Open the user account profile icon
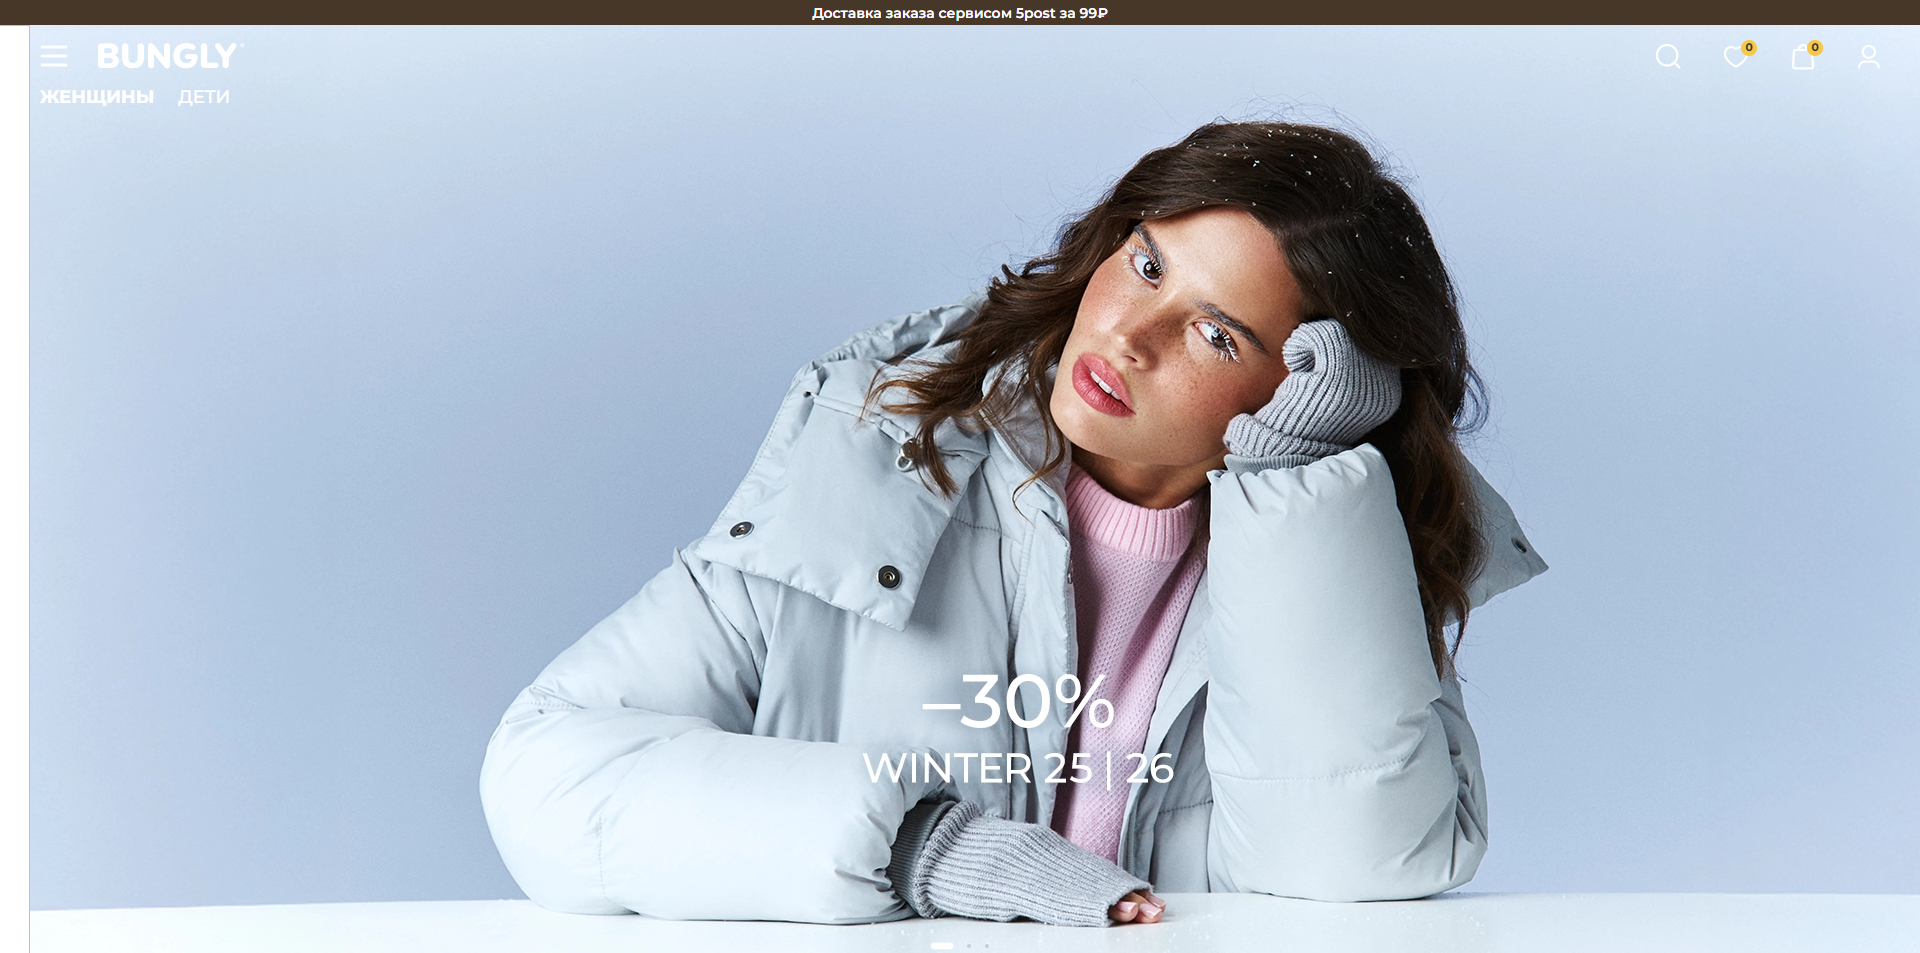The width and height of the screenshot is (1920, 953). tap(1868, 56)
